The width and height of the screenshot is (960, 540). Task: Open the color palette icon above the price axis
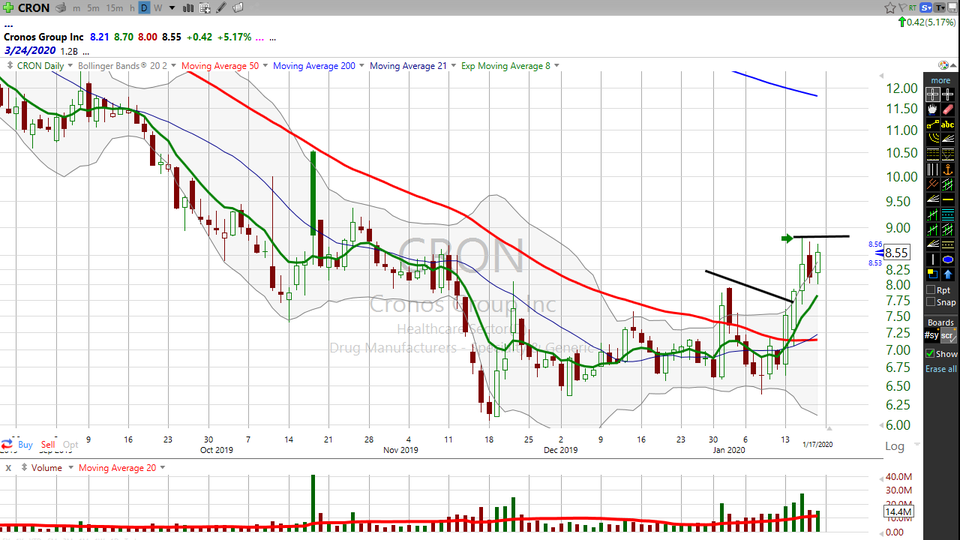[943, 65]
